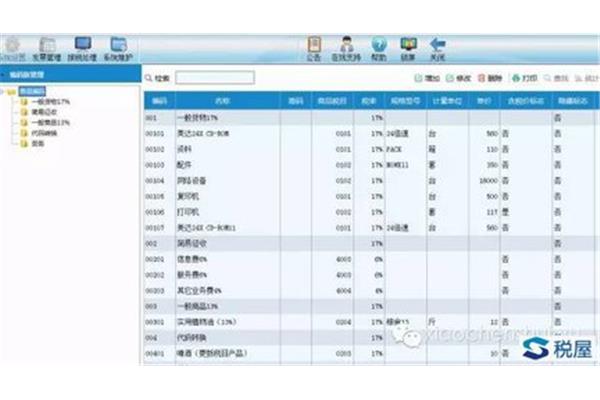Select 代码转换 folder in the tree

(44, 133)
